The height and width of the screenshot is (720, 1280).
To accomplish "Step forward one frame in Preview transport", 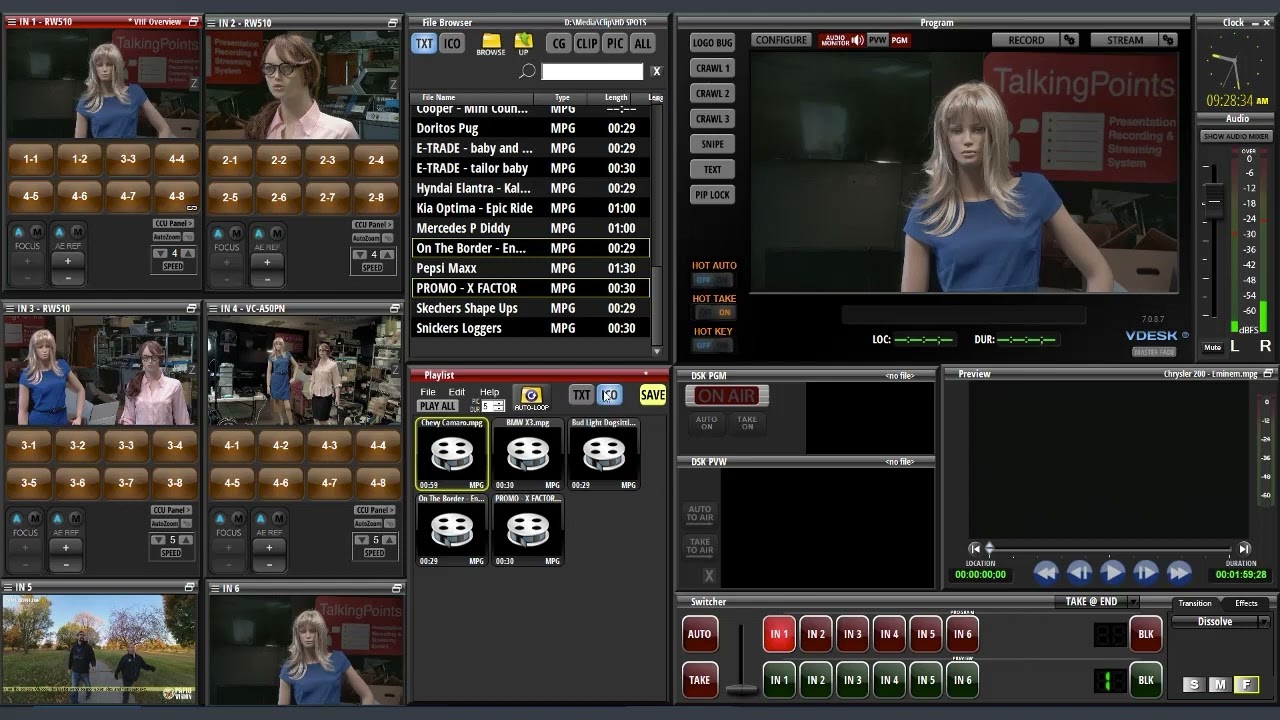I will pyautogui.click(x=1145, y=572).
